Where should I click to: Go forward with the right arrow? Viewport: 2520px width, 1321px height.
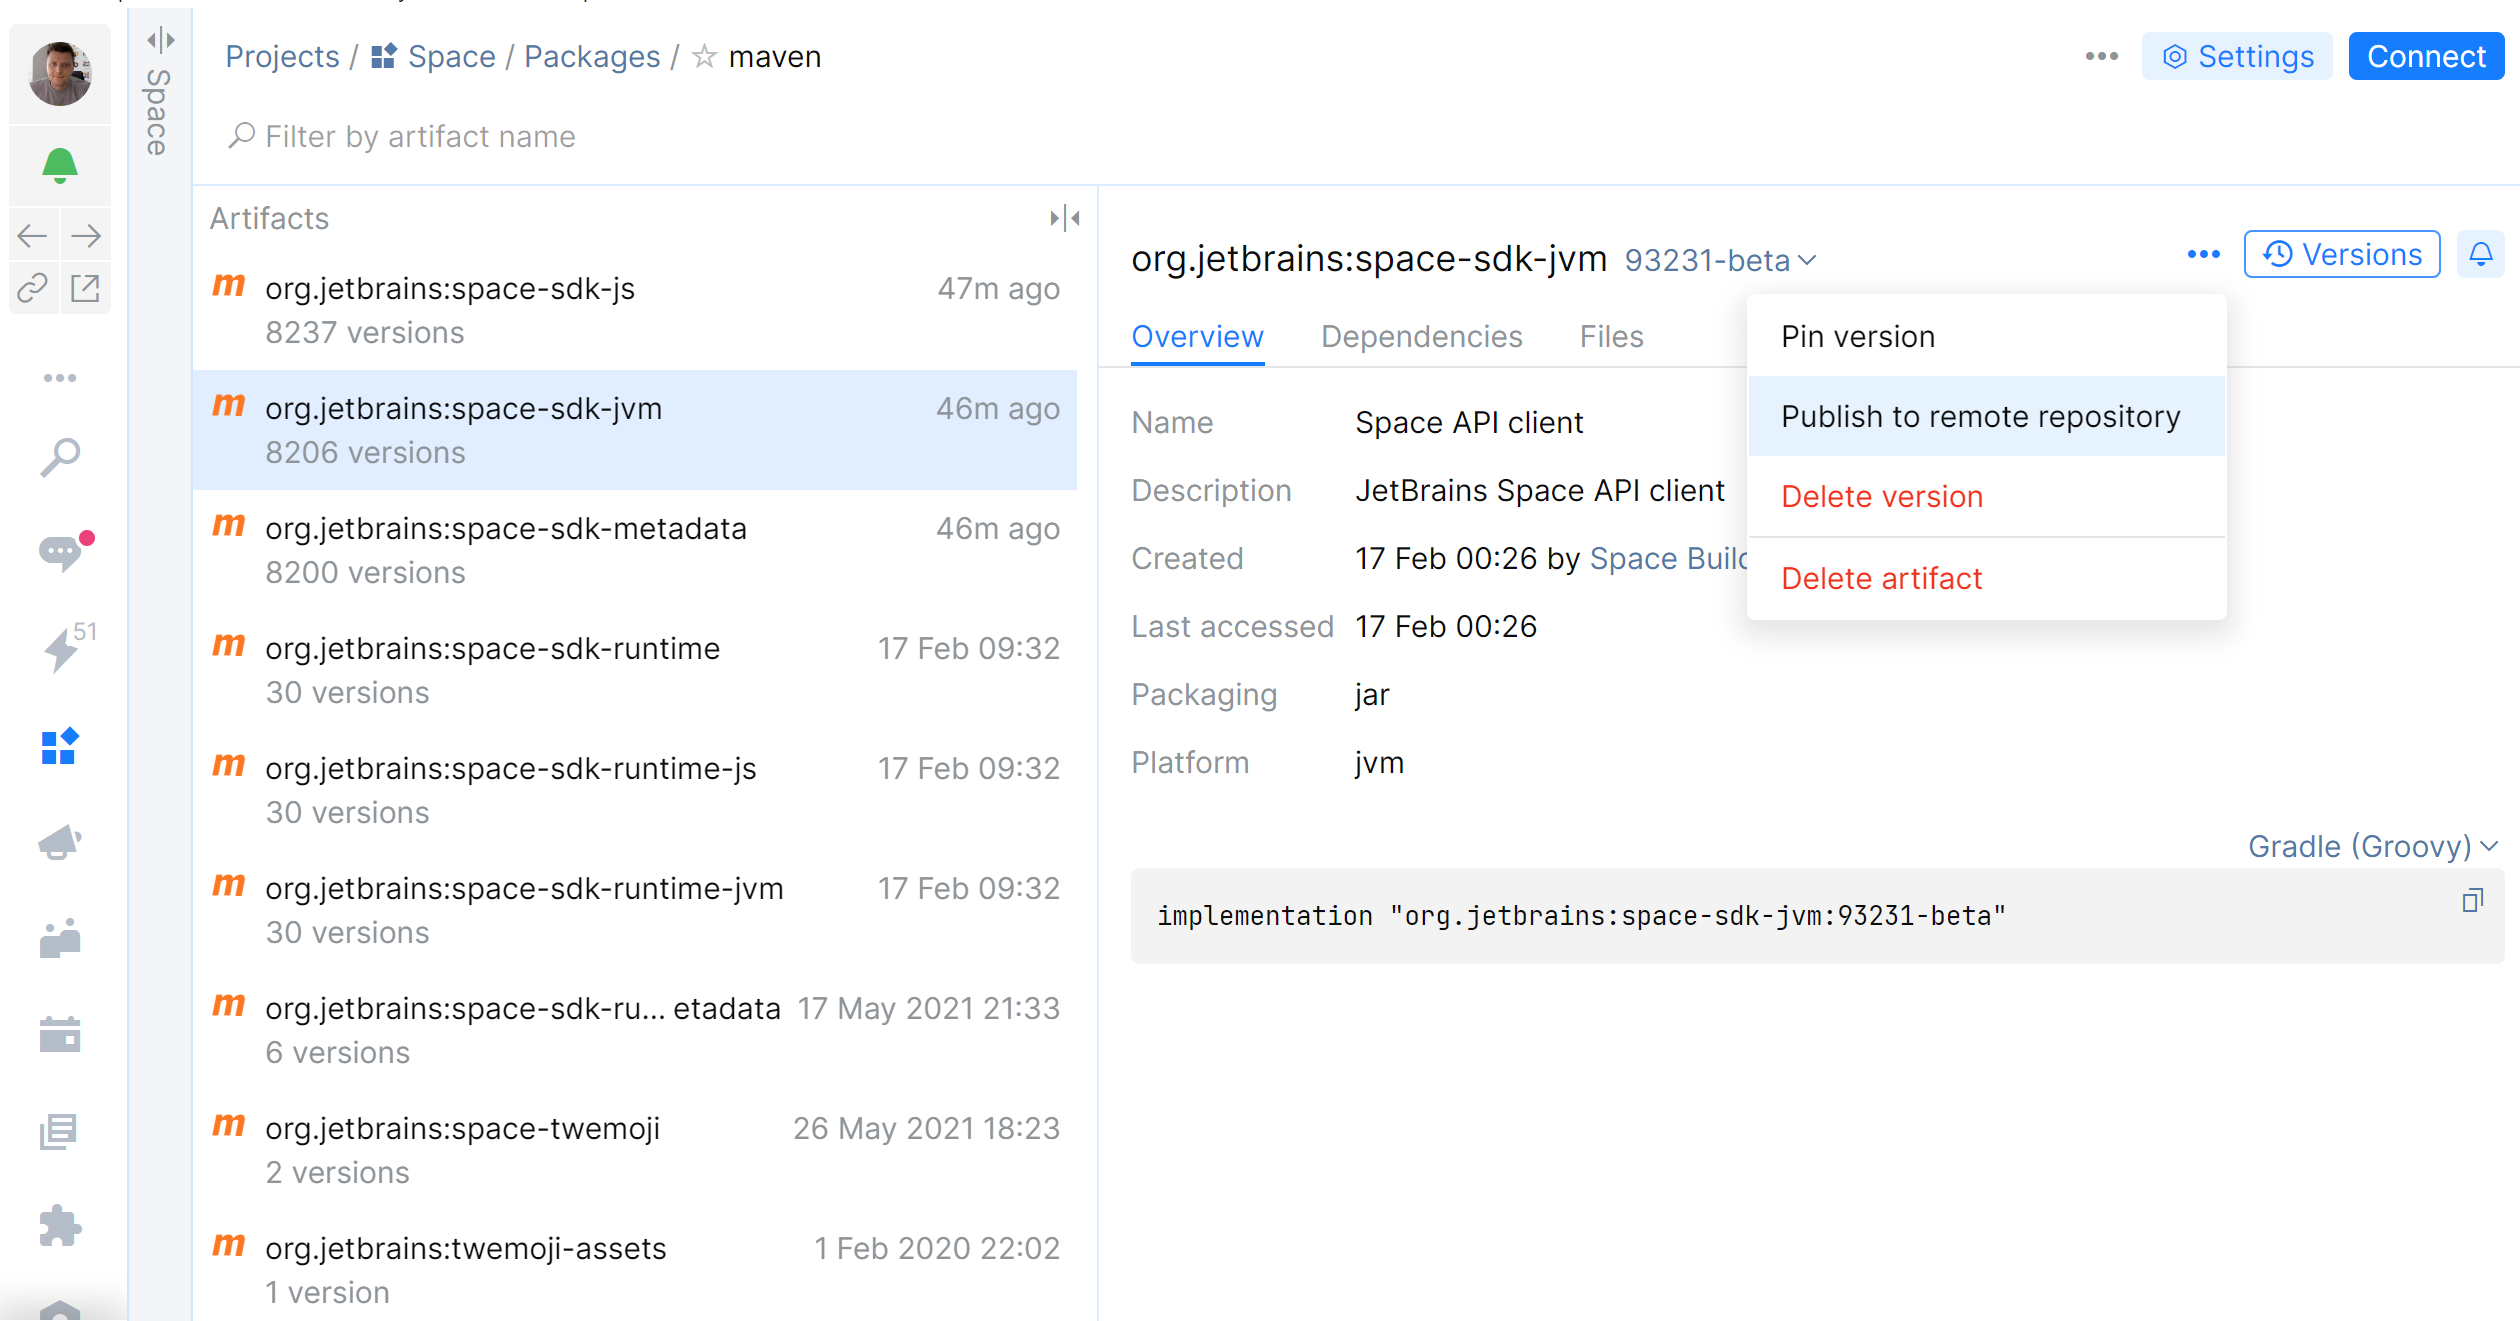point(86,236)
